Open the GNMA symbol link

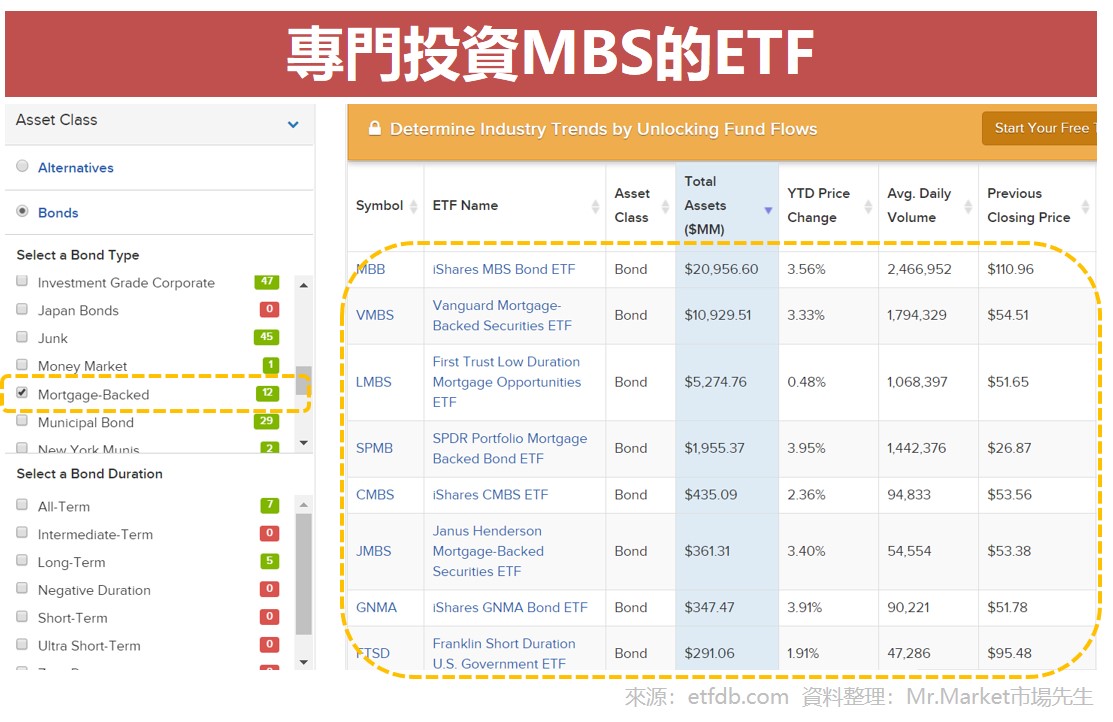376,608
